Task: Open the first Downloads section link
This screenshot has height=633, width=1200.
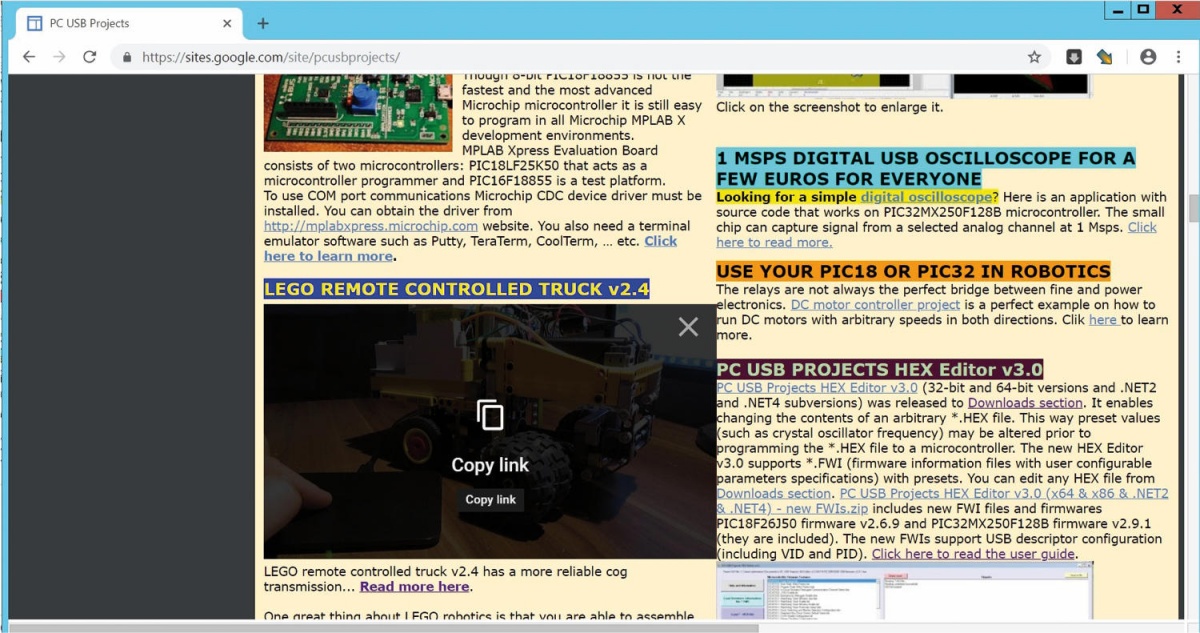Action: pyautogui.click(x=1025, y=402)
